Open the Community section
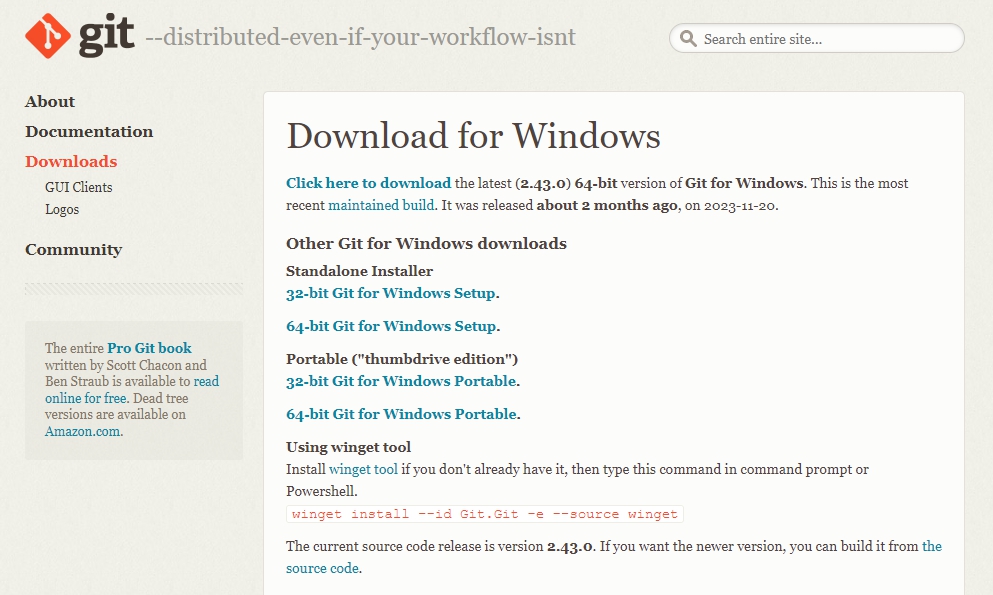Screen dimensions: 993x595 (x=73, y=249)
